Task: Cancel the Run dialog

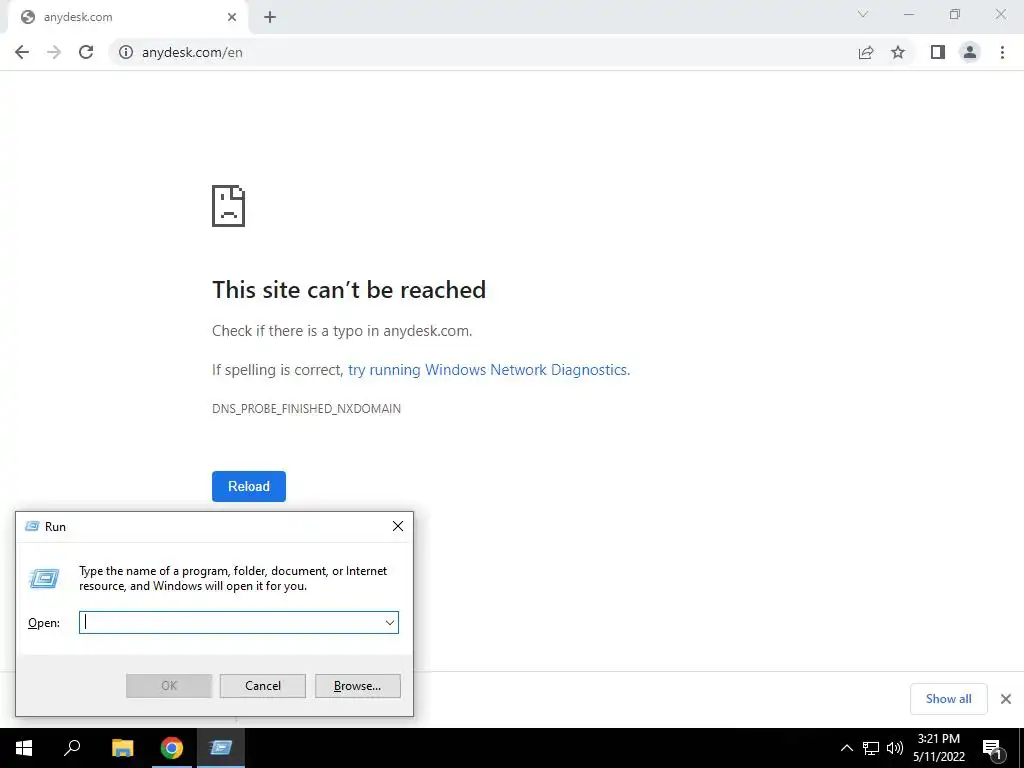Action: click(263, 686)
